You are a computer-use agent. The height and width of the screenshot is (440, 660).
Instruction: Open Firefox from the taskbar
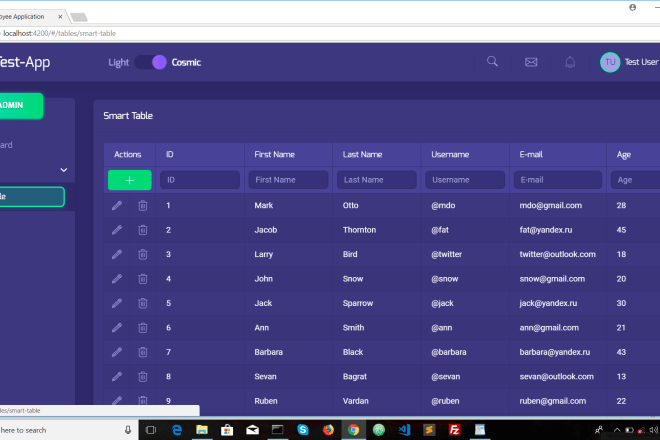click(328, 430)
